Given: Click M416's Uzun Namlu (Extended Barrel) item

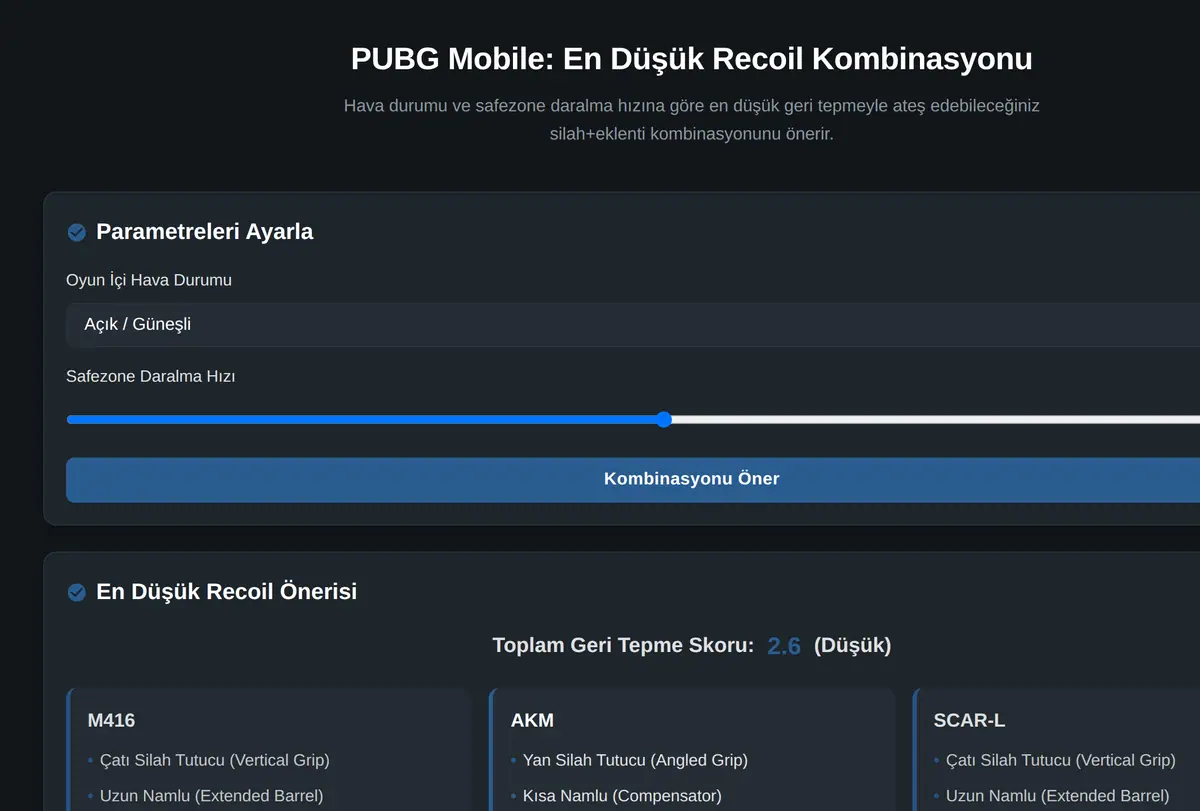Looking at the screenshot, I should [x=211, y=796].
